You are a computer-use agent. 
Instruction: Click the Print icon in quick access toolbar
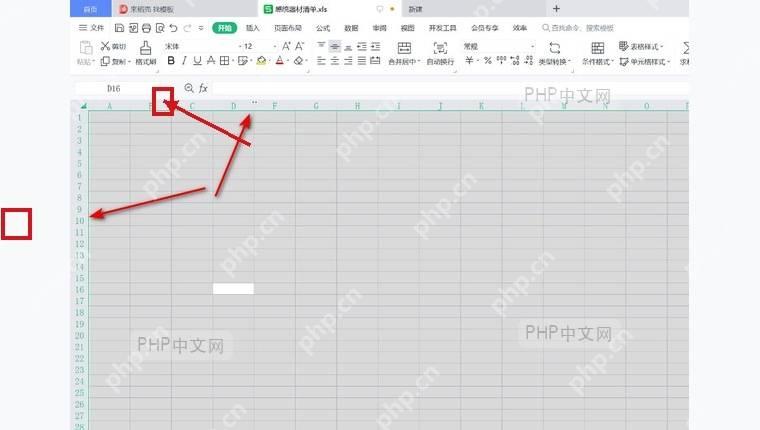(146, 28)
